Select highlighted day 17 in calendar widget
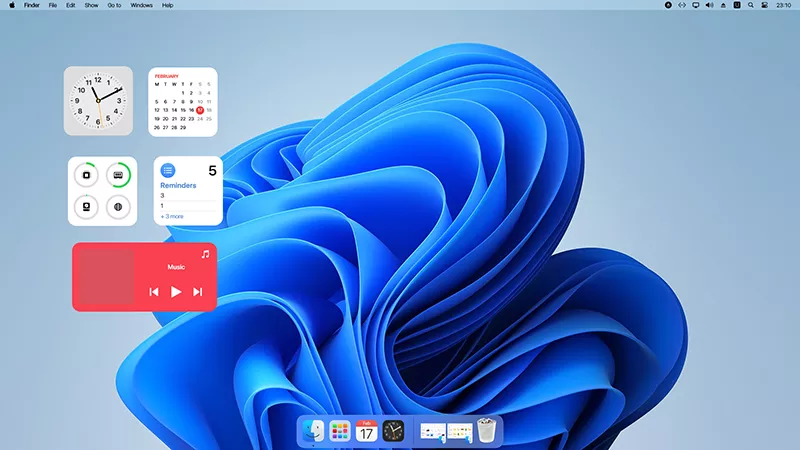Screen dimensions: 800x450 tap(200, 110)
